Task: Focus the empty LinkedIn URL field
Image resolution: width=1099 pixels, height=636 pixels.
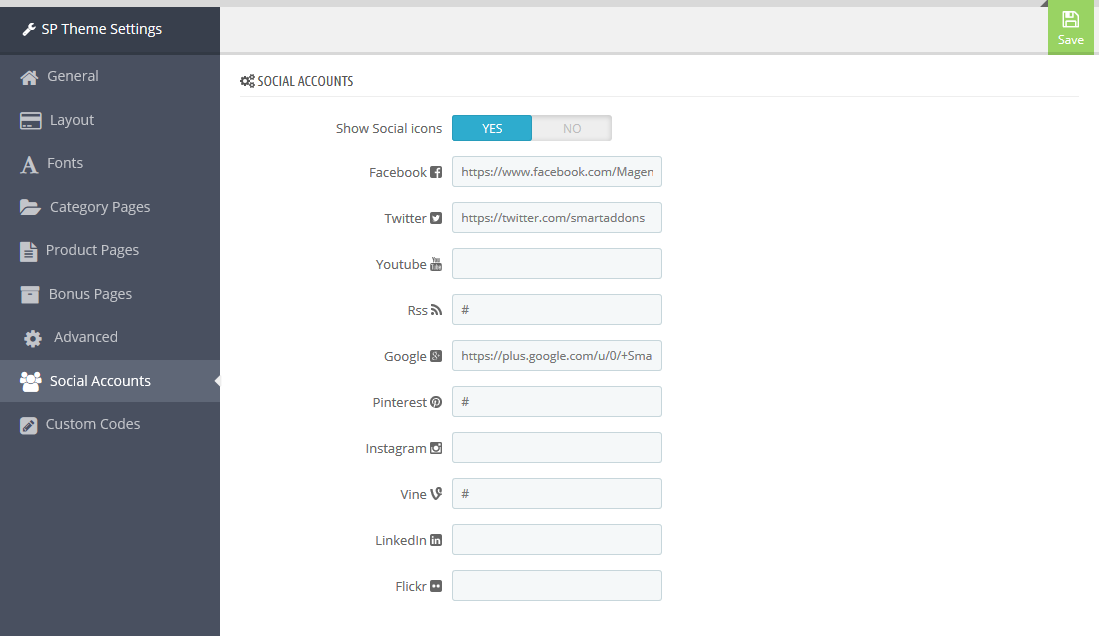Action: pos(557,540)
